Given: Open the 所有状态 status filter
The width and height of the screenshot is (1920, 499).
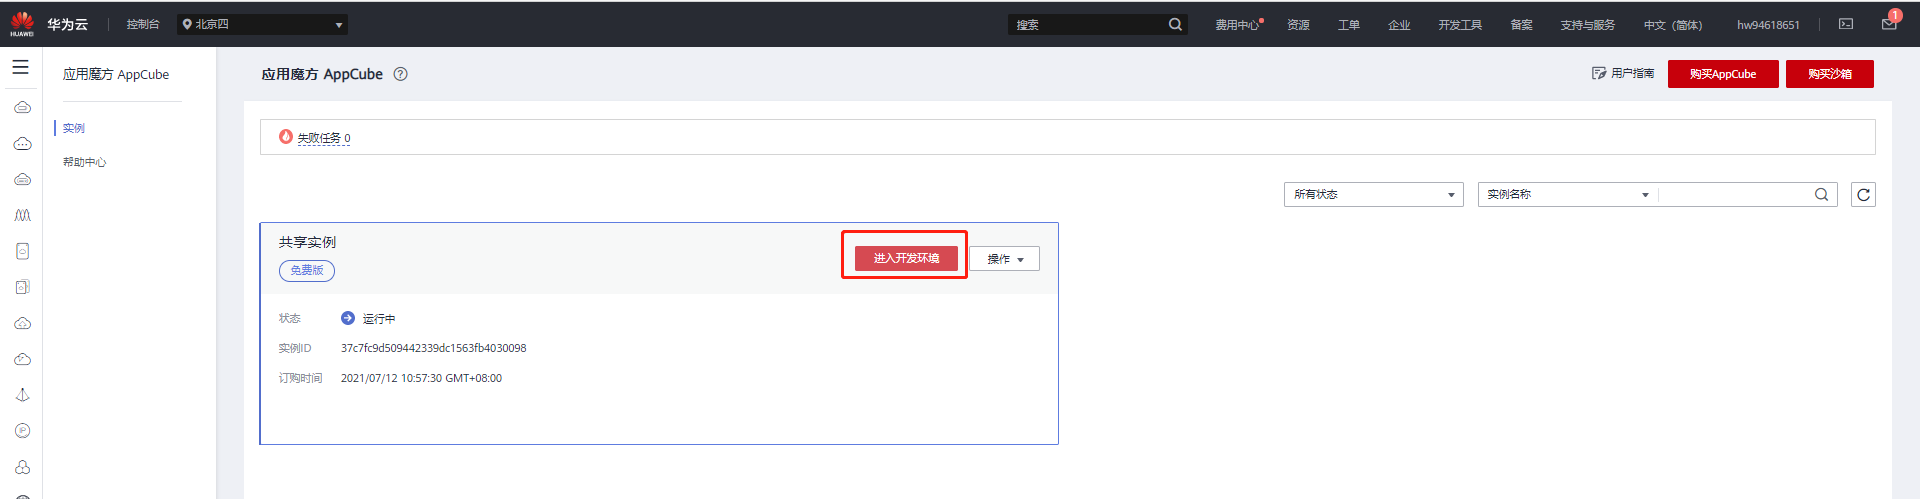Looking at the screenshot, I should [x=1374, y=195].
